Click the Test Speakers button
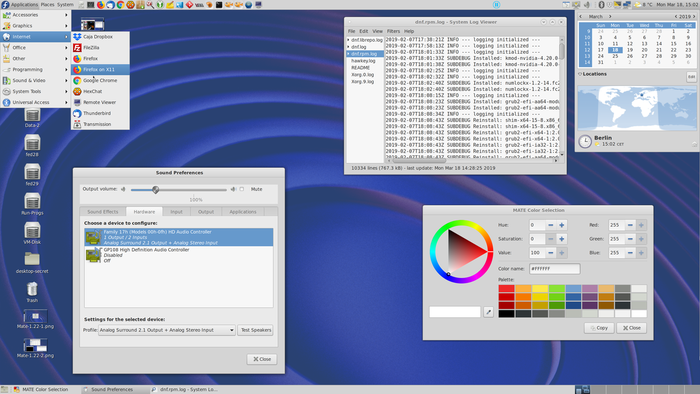The height and width of the screenshot is (394, 700). coord(255,330)
